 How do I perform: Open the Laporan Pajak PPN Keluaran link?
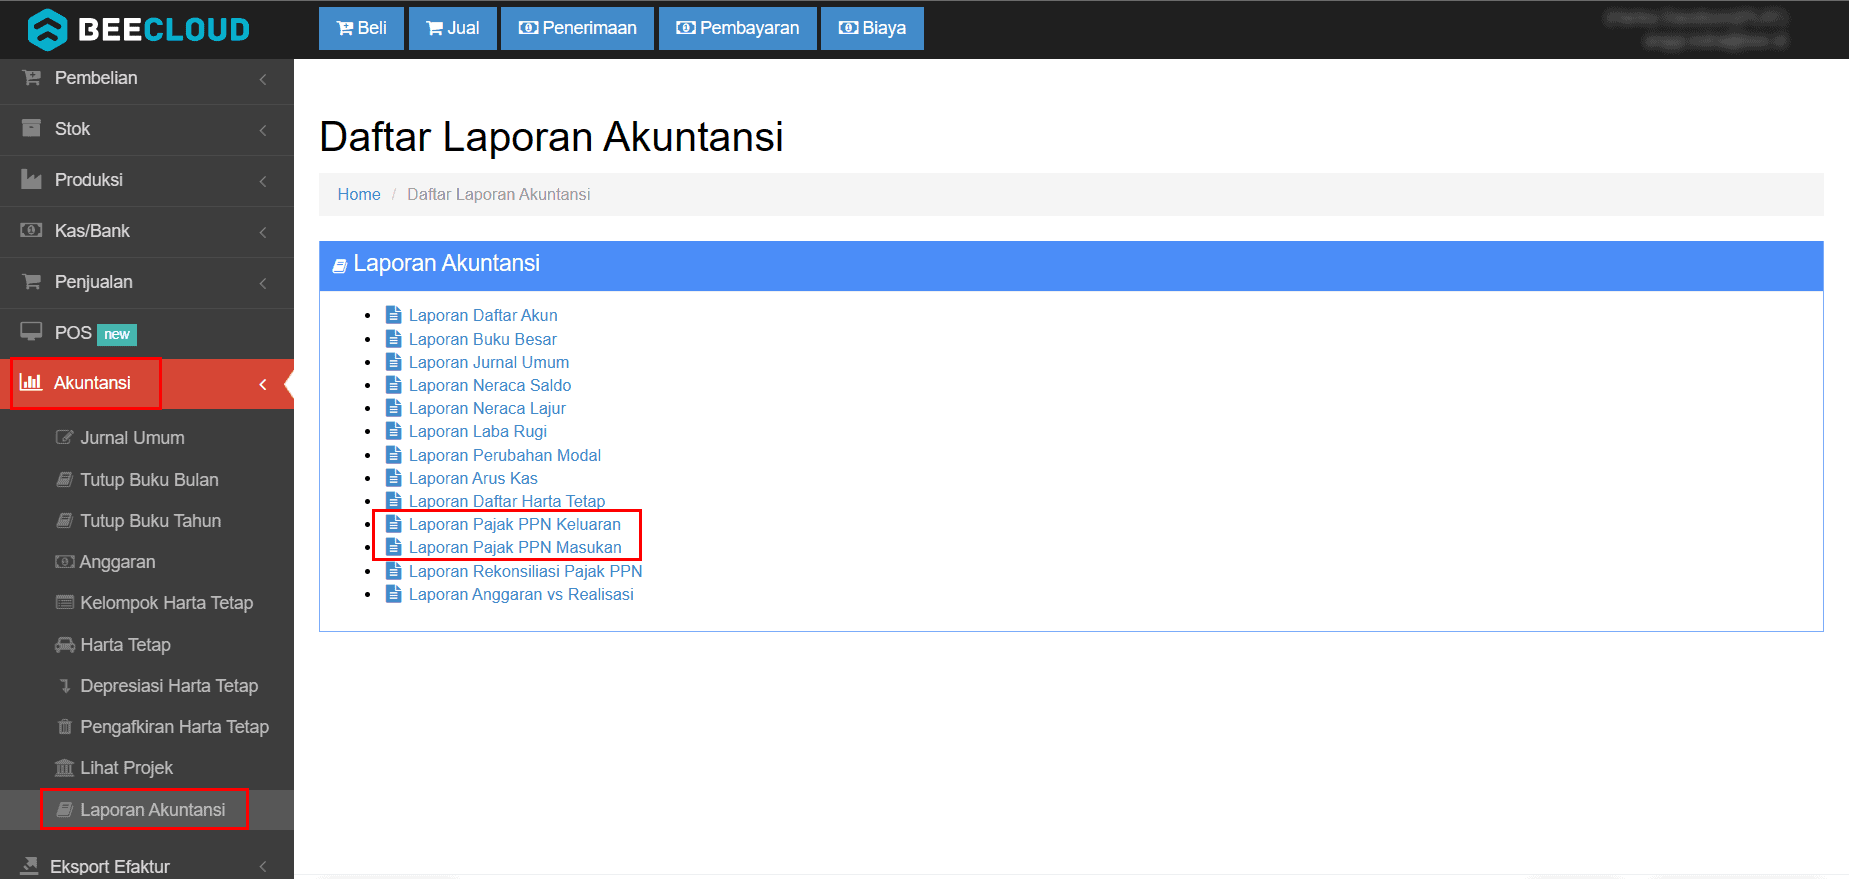point(514,524)
